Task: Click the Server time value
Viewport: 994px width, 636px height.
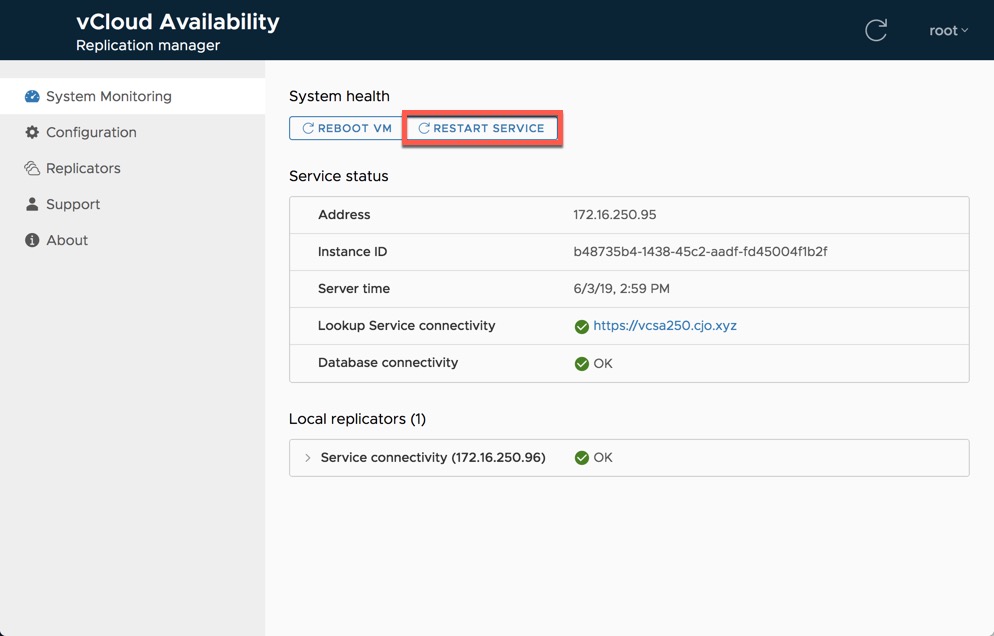Action: click(621, 289)
